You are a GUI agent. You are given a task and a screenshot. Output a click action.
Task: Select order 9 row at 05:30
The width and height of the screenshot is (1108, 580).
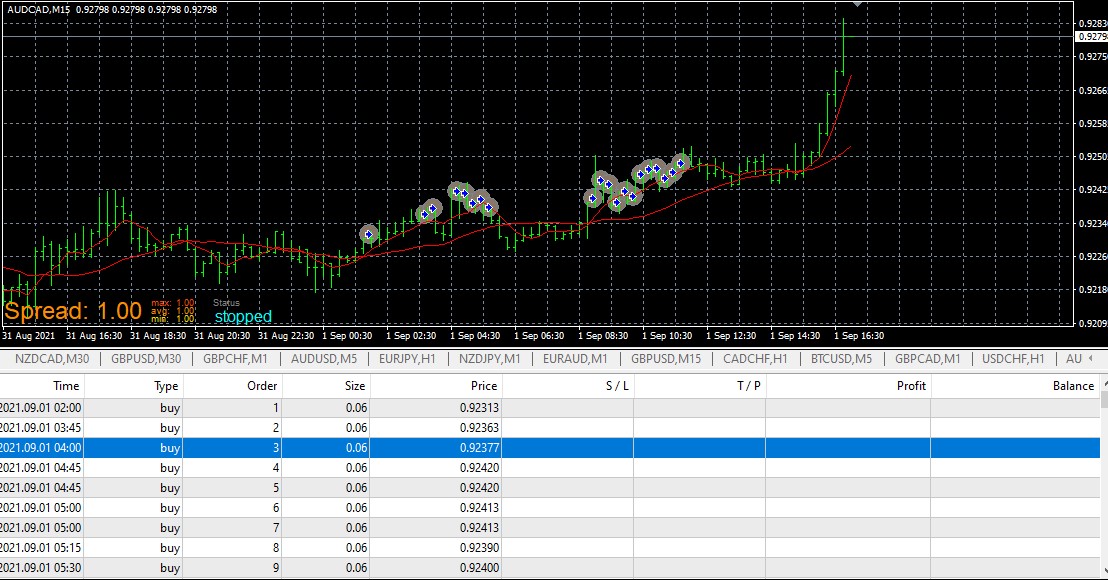(x=550, y=568)
